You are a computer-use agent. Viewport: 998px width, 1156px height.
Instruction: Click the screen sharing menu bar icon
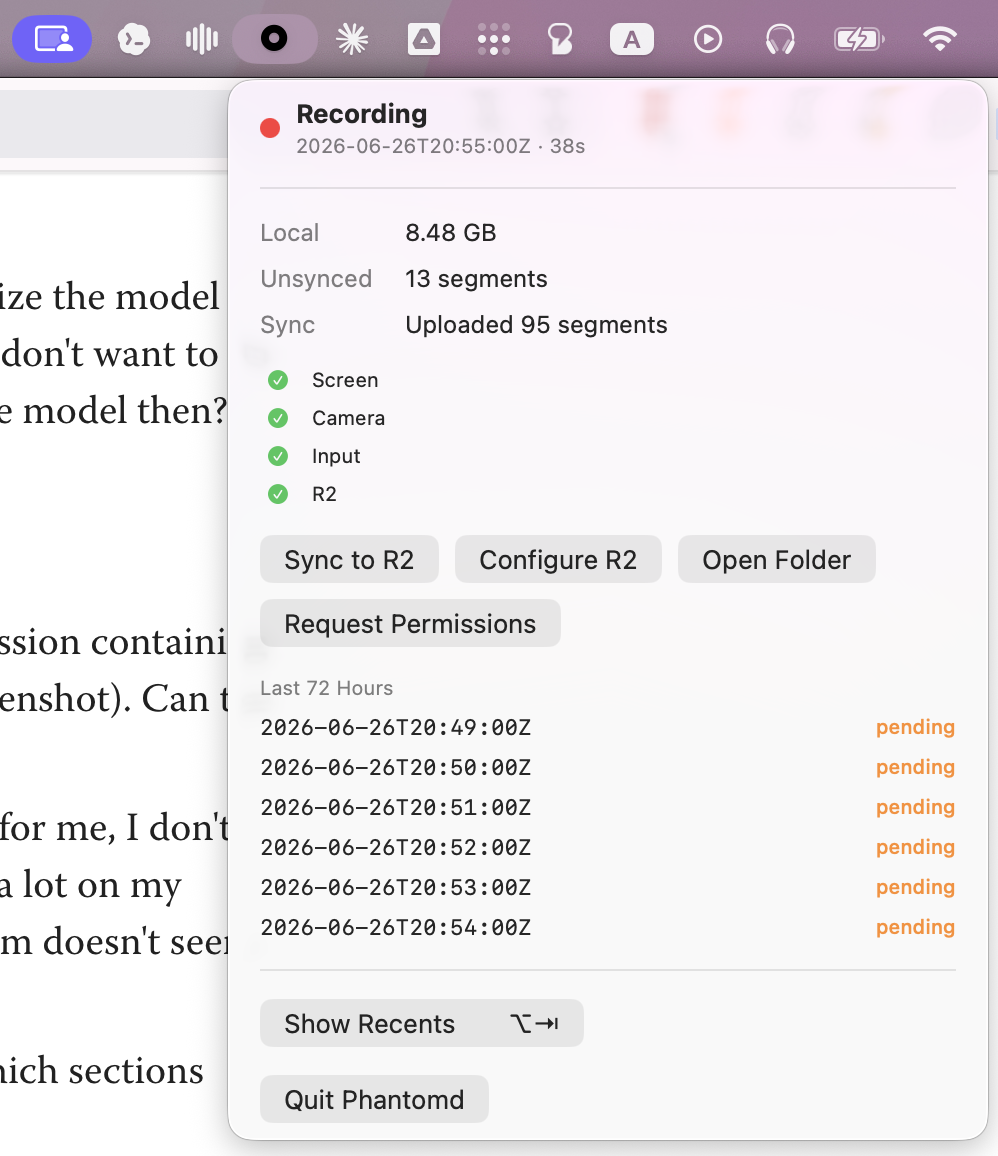coord(52,39)
